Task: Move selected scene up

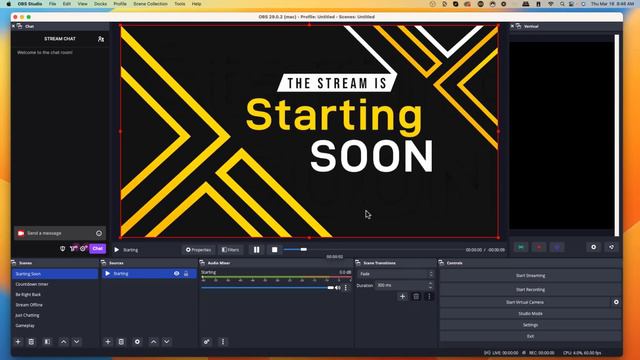Action: pyautogui.click(x=64, y=342)
